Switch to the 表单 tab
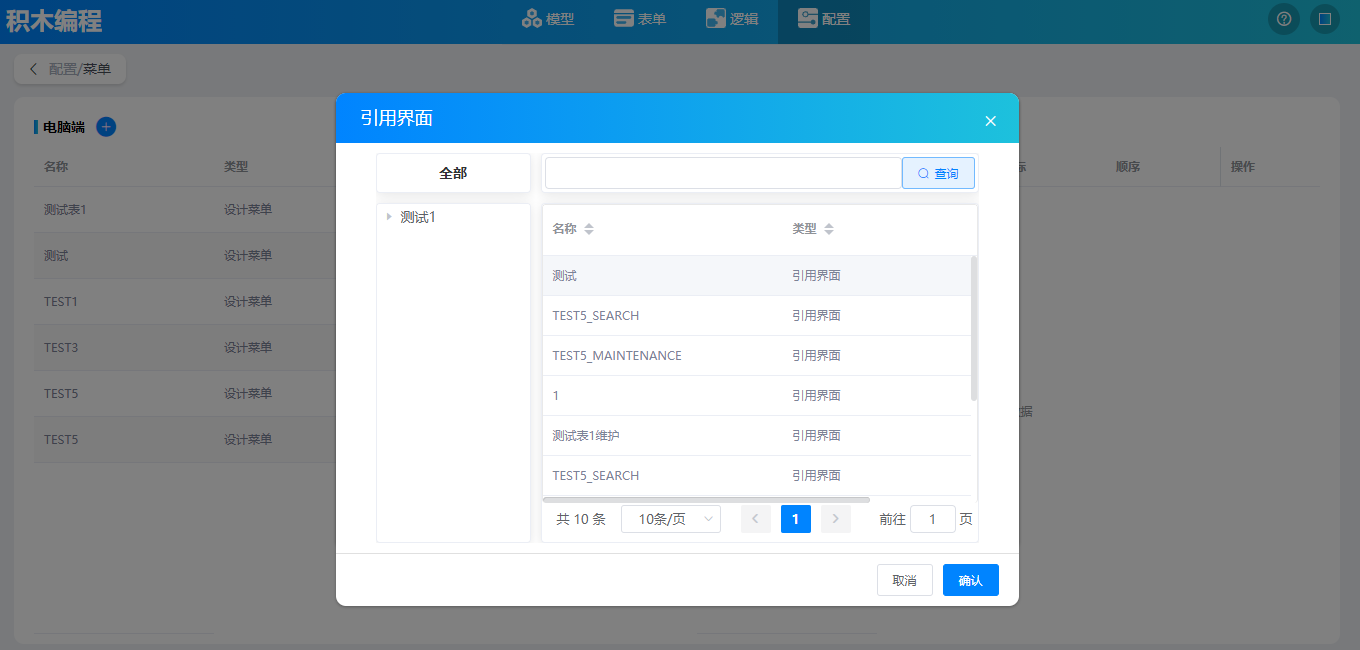 point(640,19)
